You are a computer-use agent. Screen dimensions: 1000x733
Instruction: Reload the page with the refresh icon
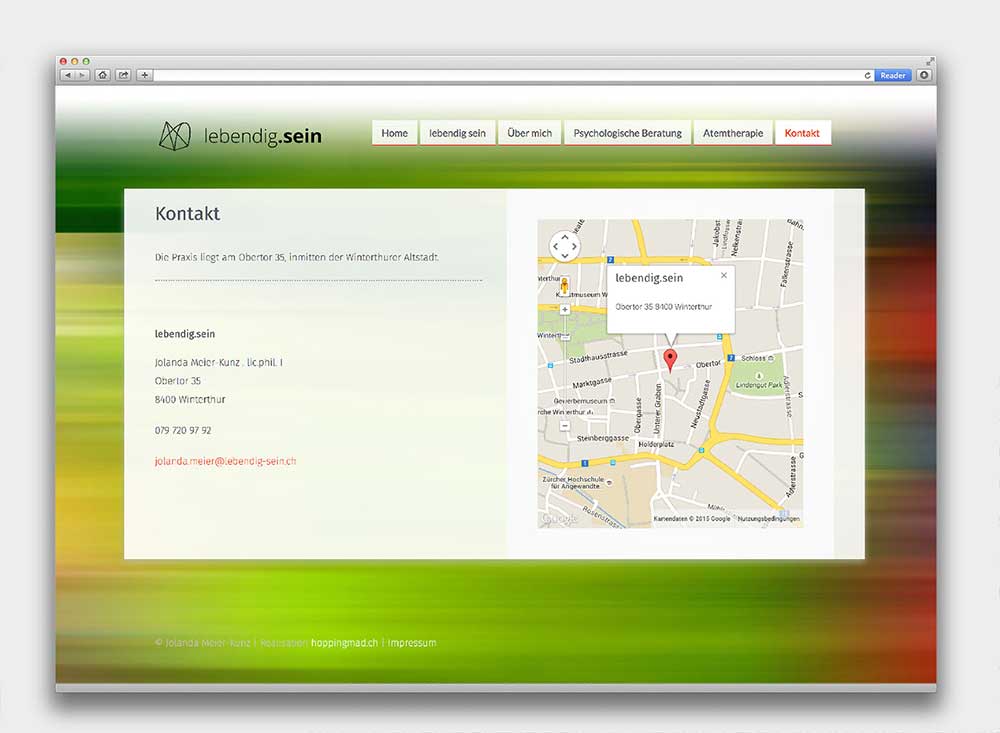[867, 75]
